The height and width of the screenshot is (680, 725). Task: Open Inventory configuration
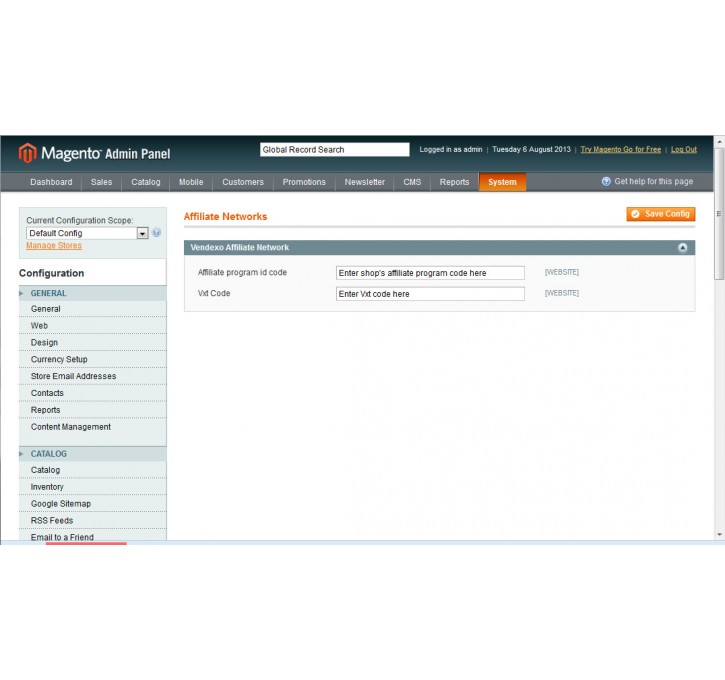tap(92, 487)
